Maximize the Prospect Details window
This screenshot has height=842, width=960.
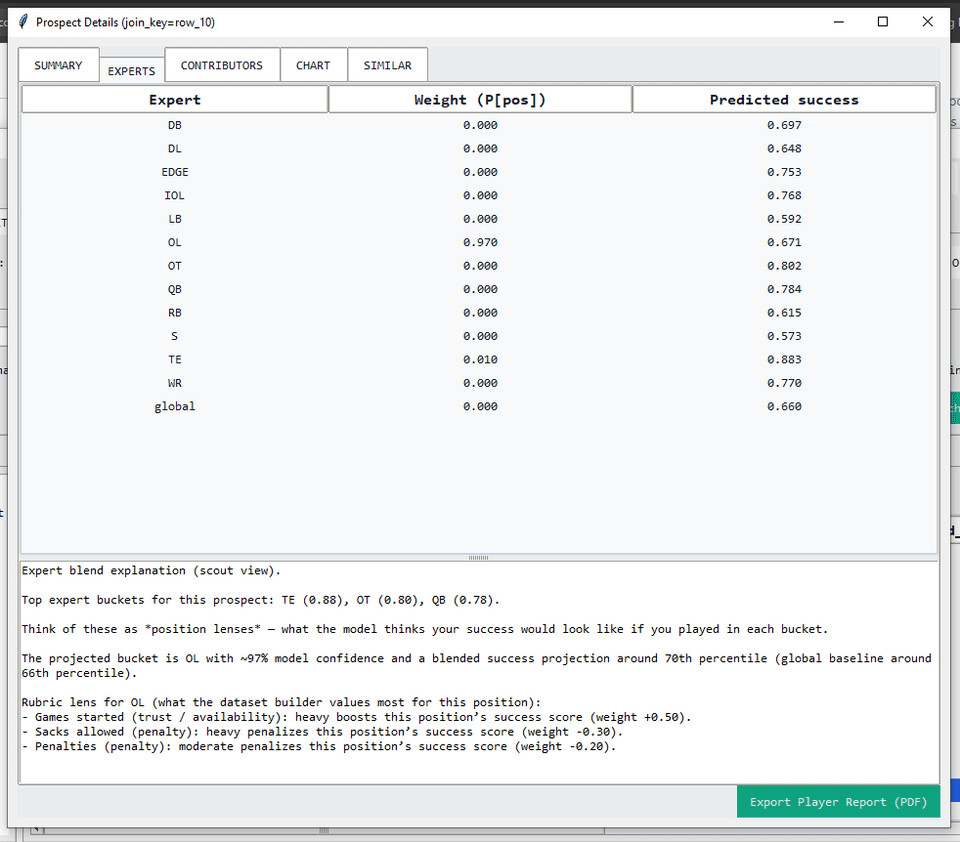pos(882,22)
